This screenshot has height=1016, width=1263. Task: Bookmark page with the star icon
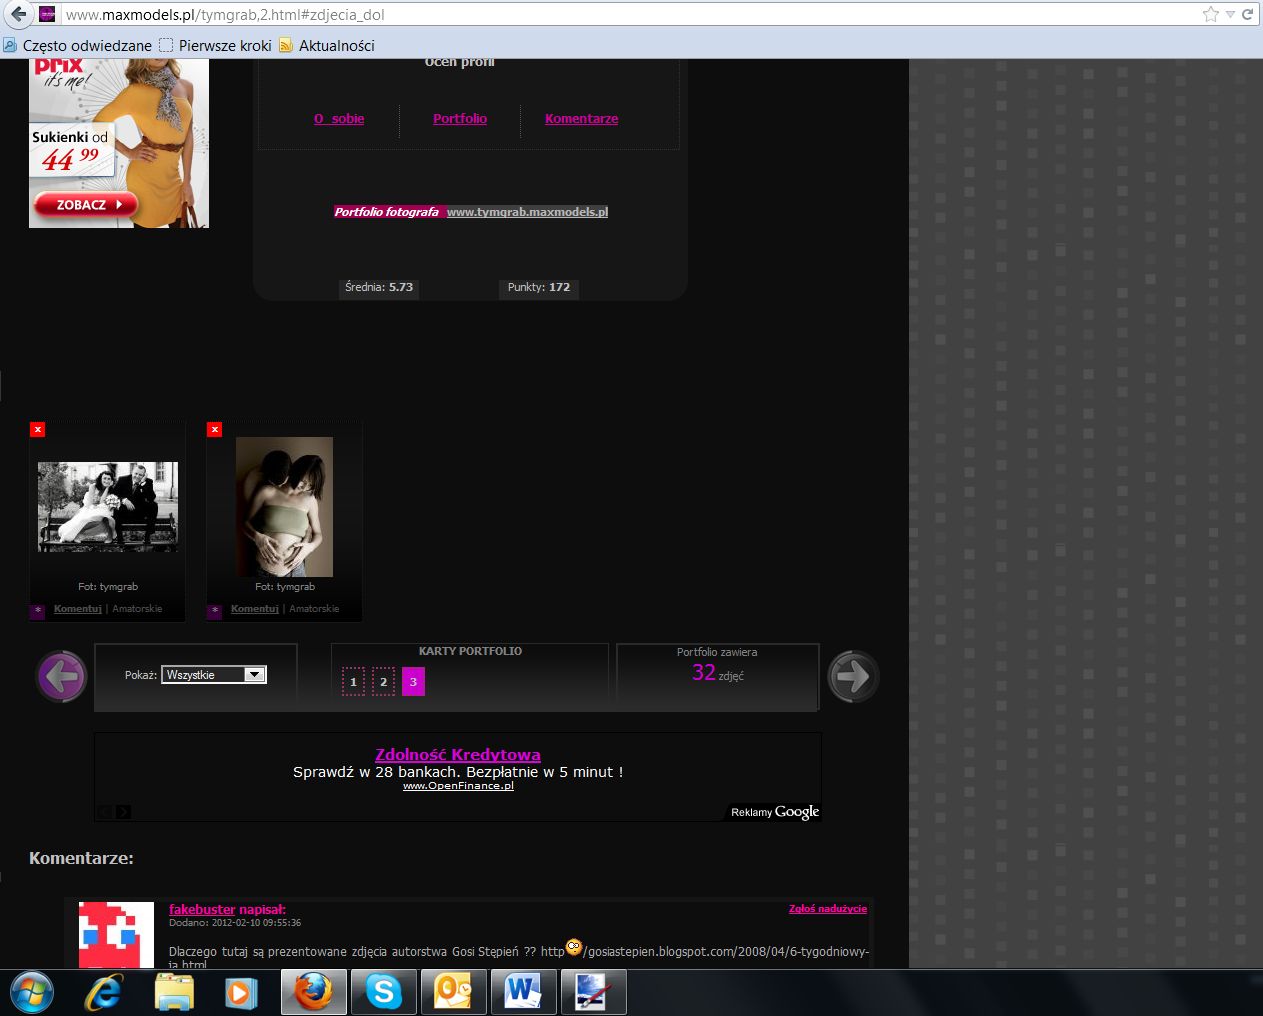pos(1211,14)
